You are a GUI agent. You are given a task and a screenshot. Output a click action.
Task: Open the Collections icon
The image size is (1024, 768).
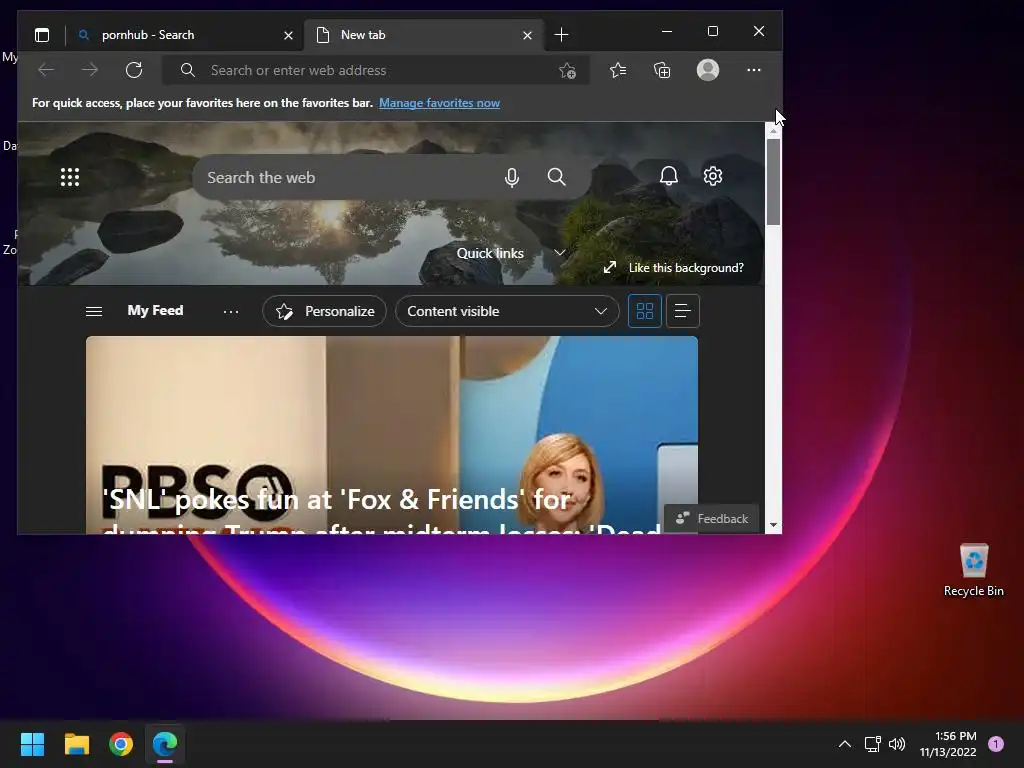[662, 70]
